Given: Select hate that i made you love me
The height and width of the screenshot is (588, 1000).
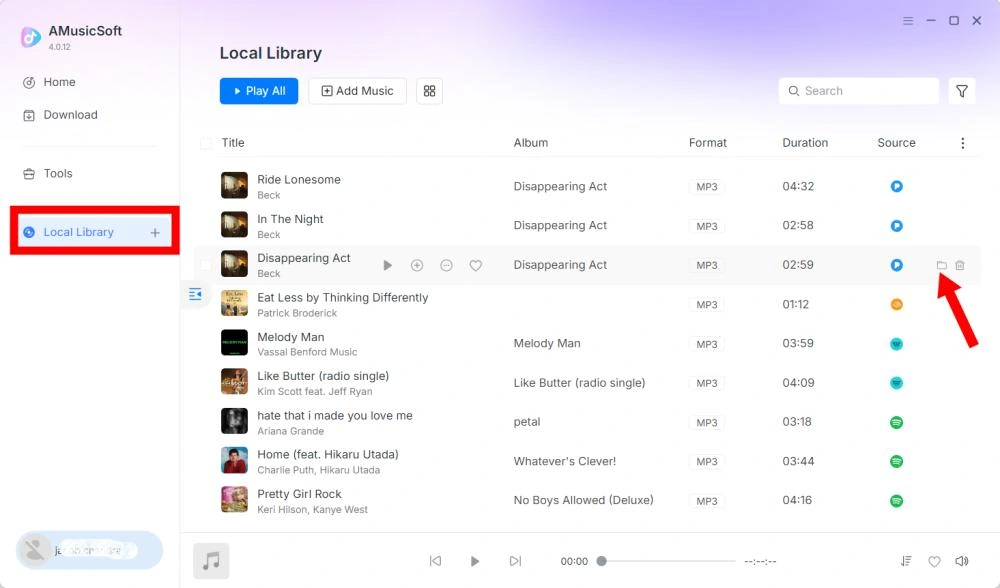Looking at the screenshot, I should pos(335,415).
